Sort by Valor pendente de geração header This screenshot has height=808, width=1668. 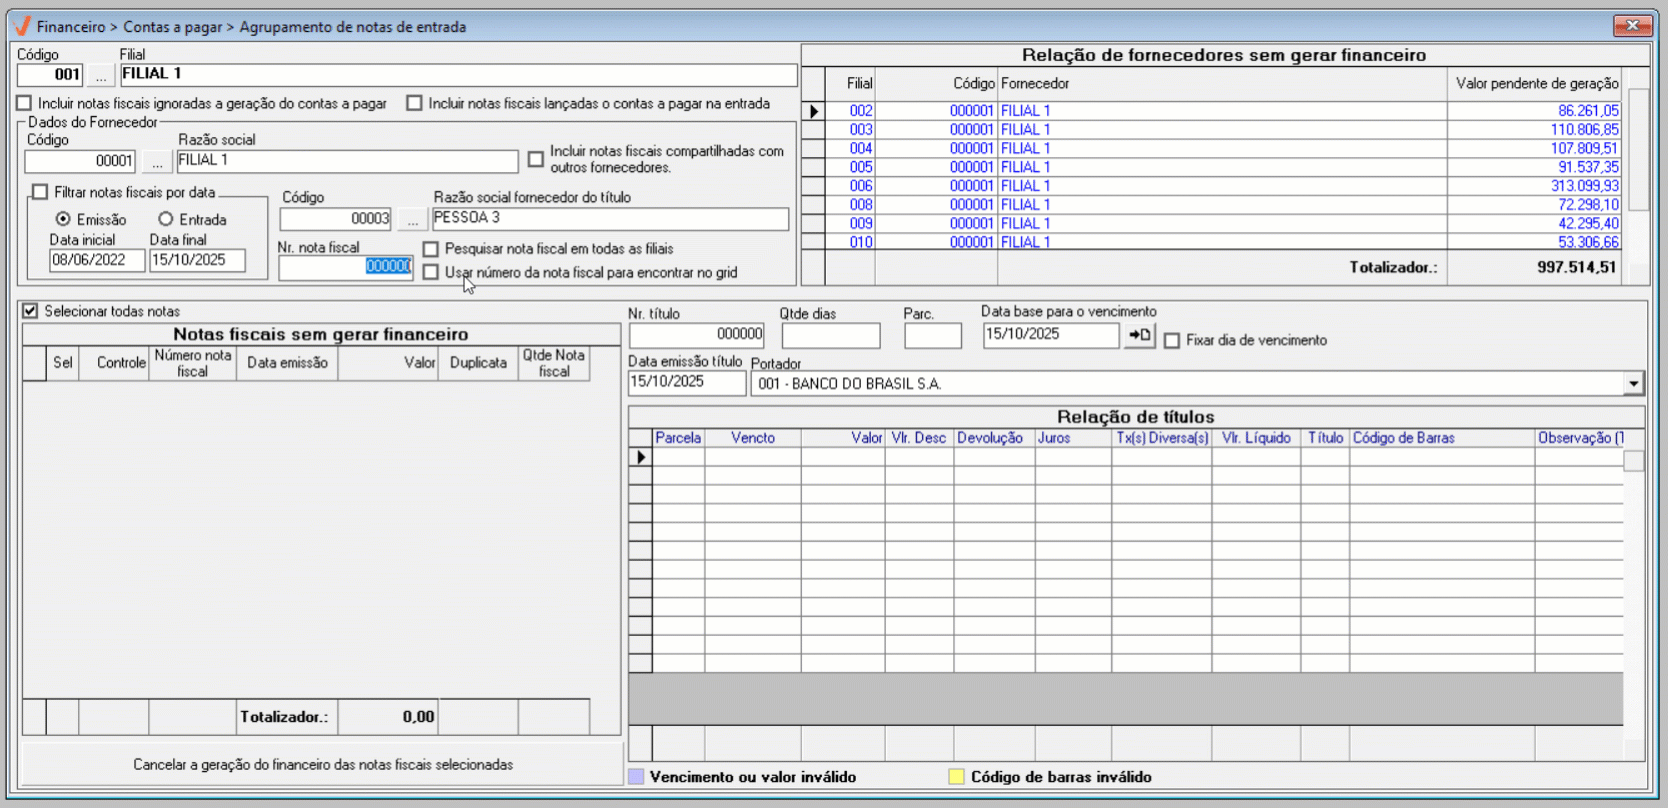coord(1536,84)
